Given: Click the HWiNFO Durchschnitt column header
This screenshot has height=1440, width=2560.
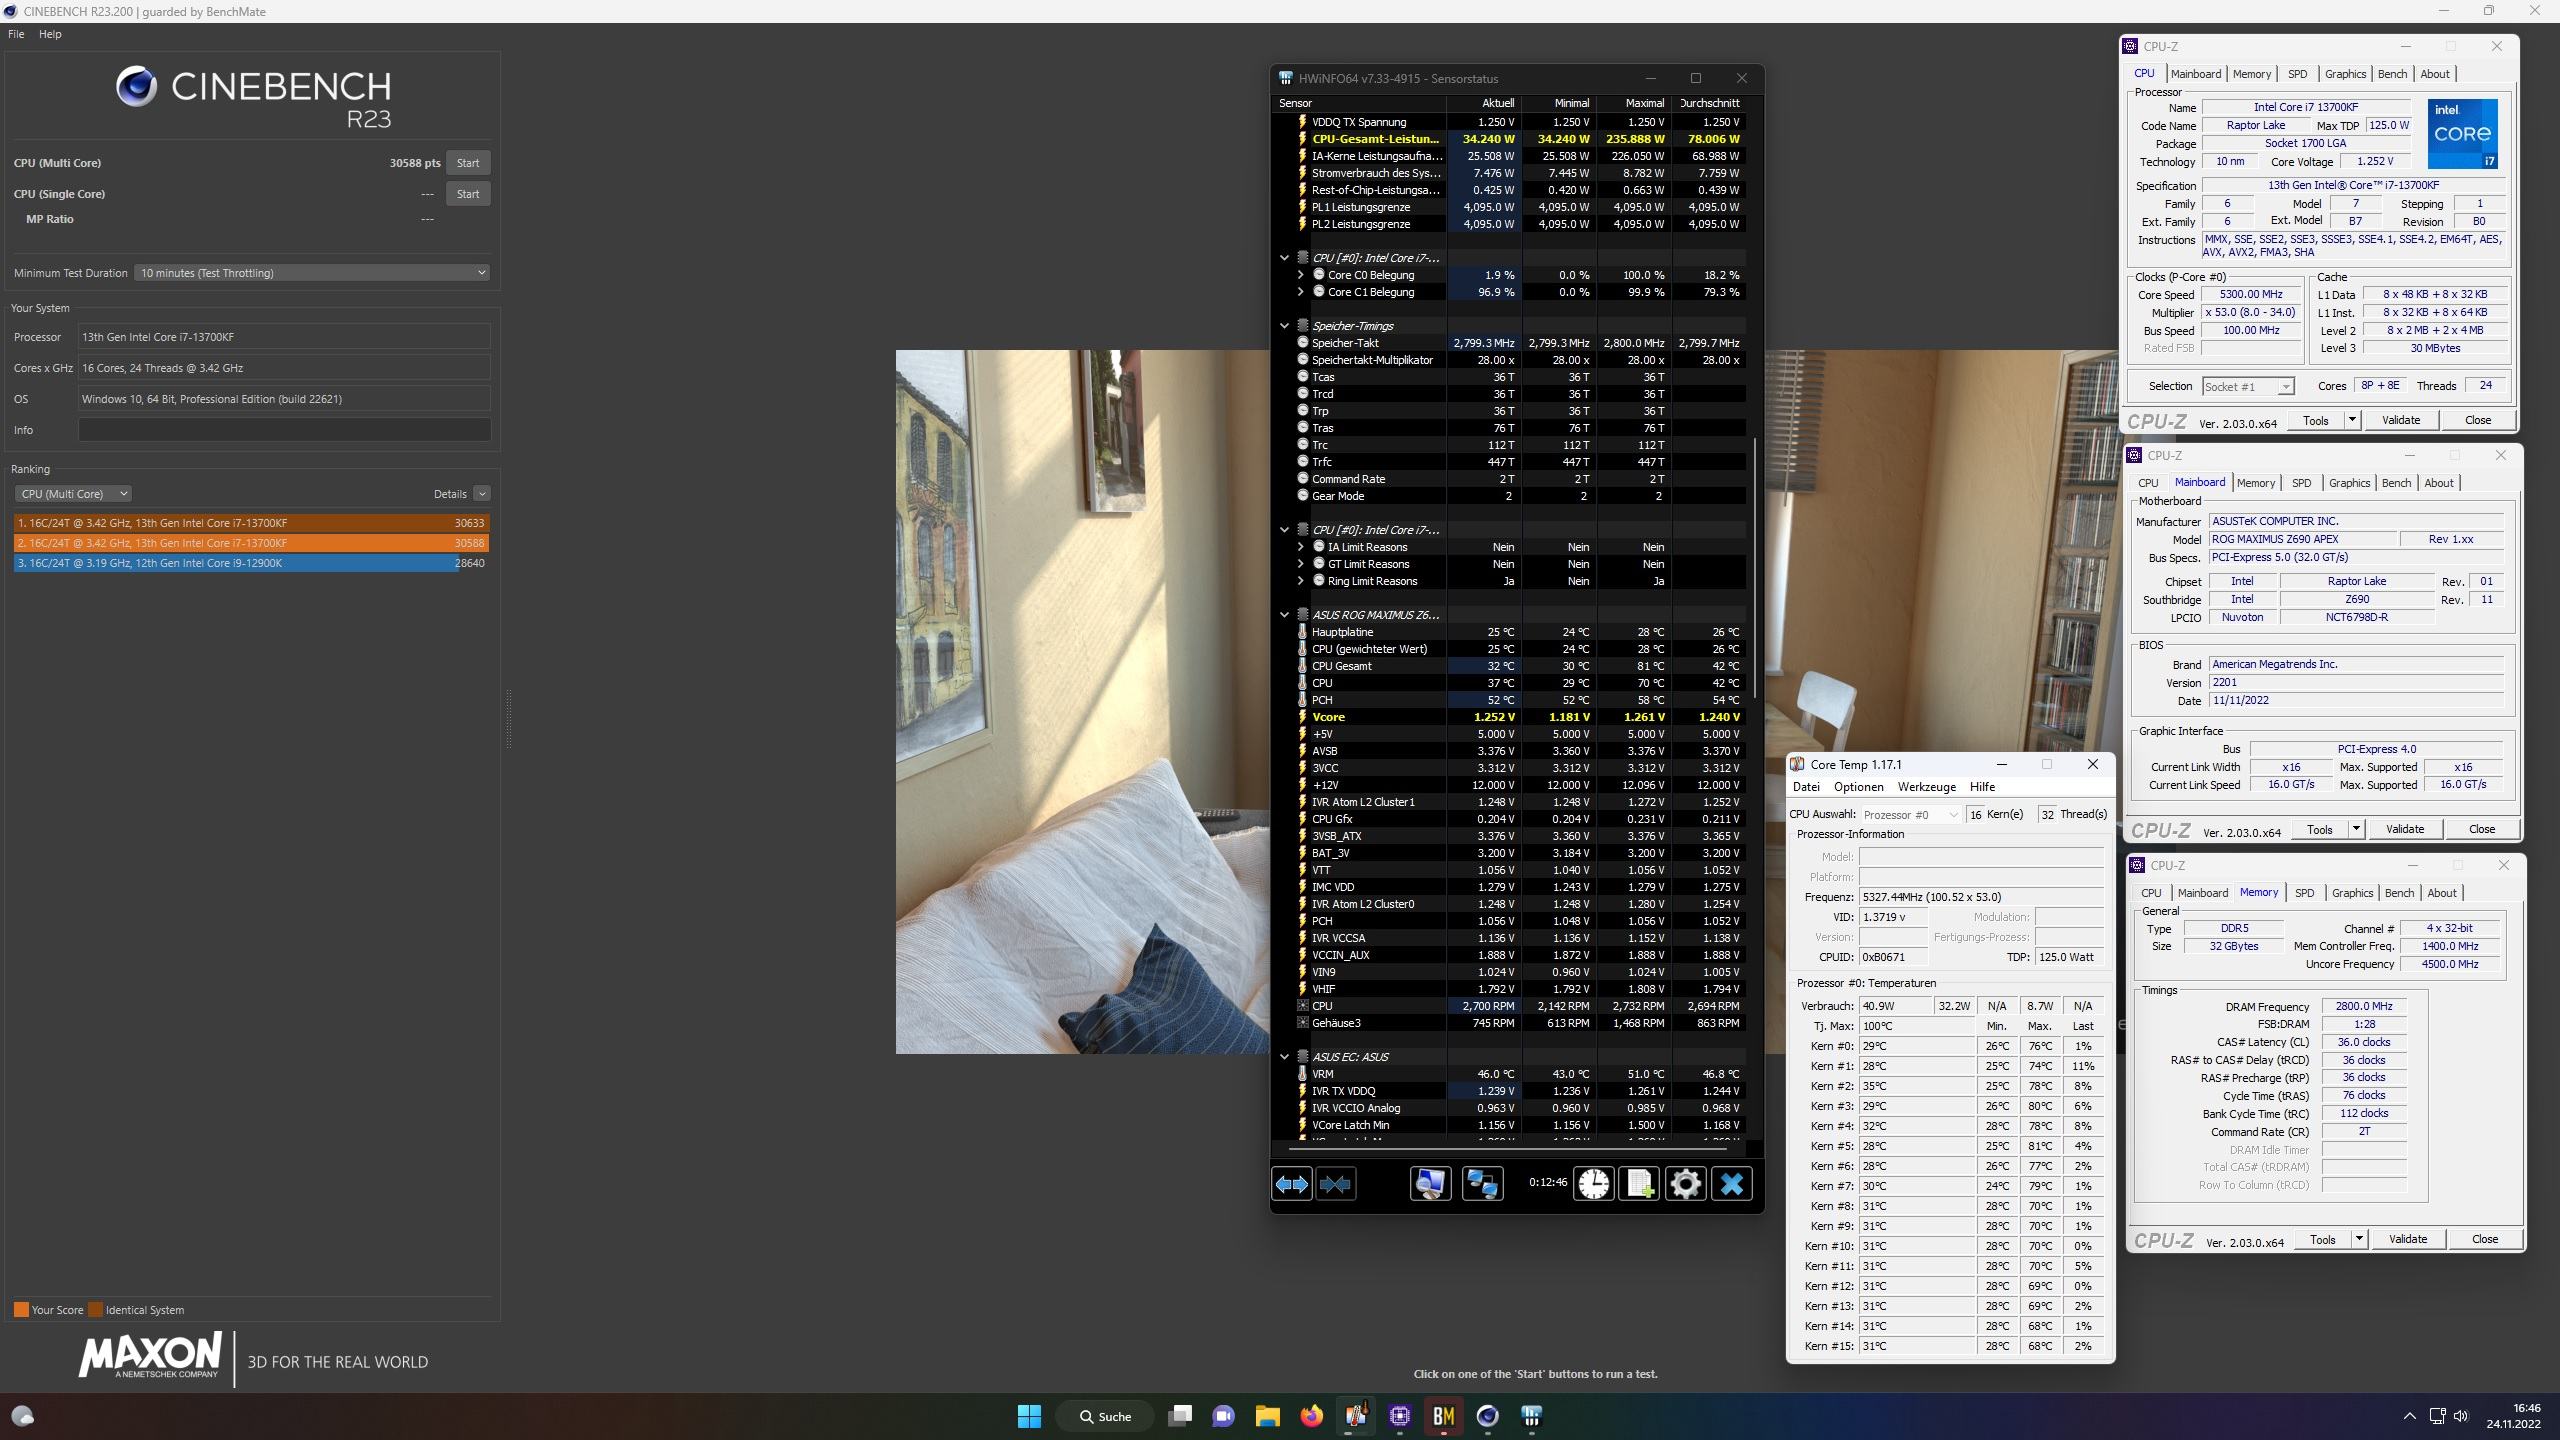Looking at the screenshot, I should coord(1709,103).
